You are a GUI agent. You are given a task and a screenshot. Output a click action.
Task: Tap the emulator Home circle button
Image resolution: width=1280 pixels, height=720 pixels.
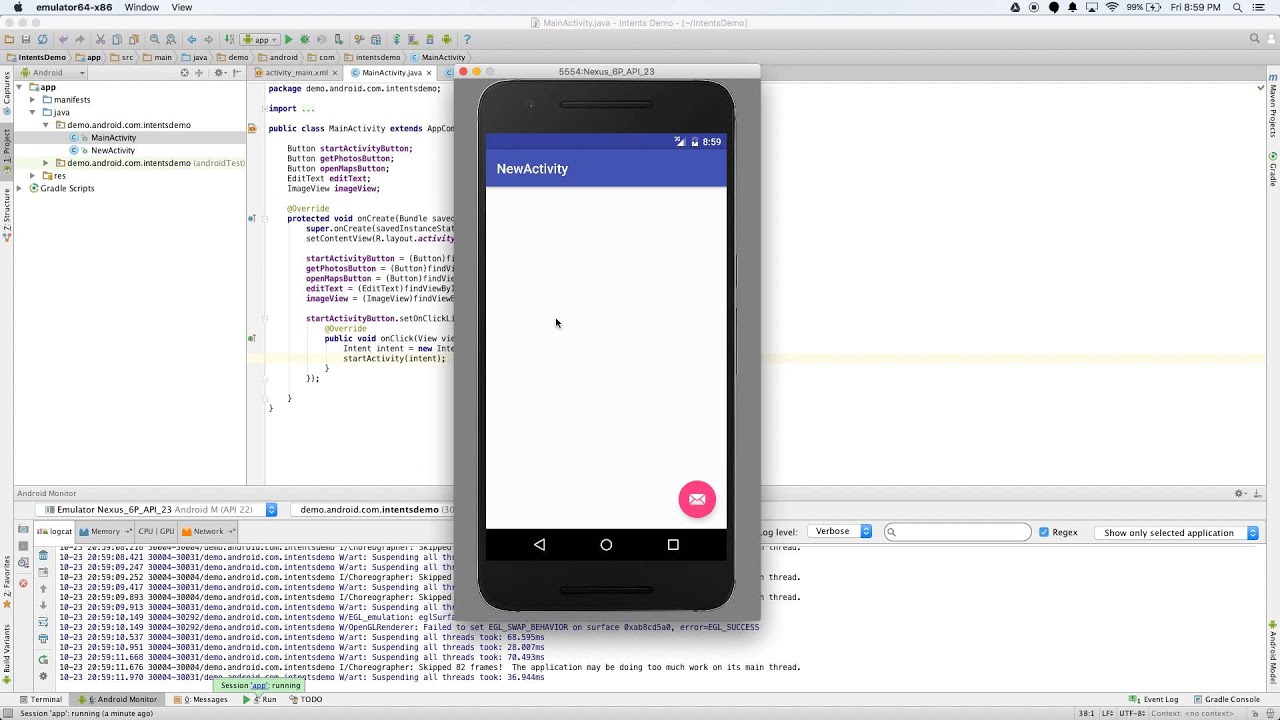click(606, 545)
